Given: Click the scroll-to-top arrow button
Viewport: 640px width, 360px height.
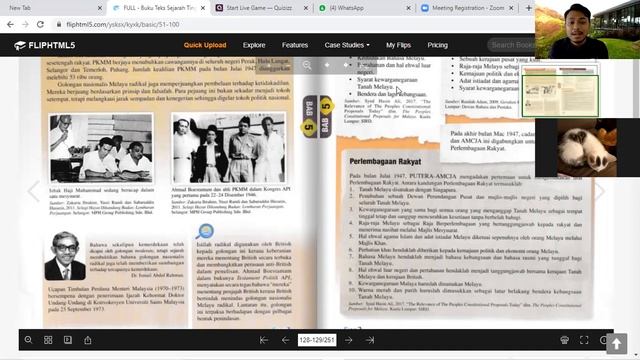Looking at the screenshot, I should coord(616,343).
